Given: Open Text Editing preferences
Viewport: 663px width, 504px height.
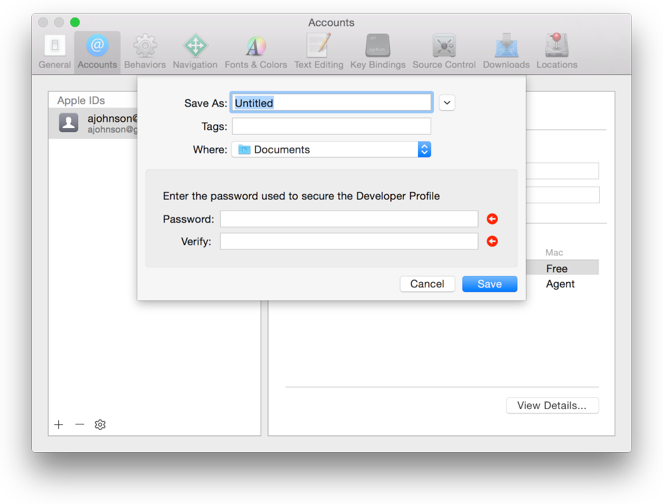Looking at the screenshot, I should click(x=319, y=52).
